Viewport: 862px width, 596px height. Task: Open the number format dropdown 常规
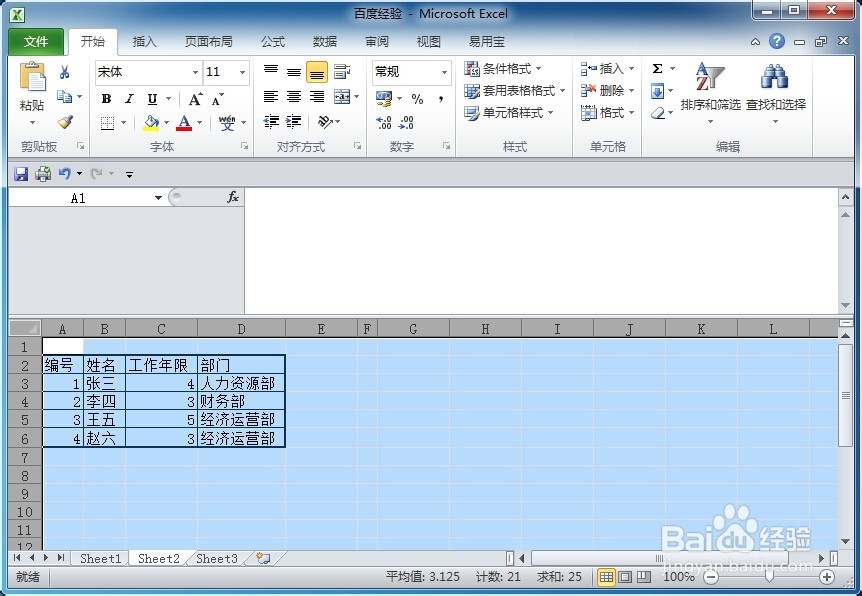click(444, 72)
